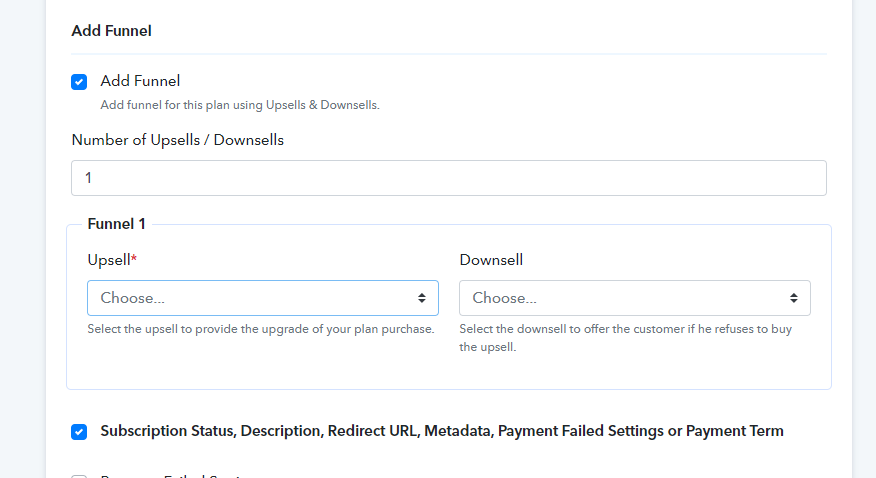Click the downsell refusal help text

point(626,338)
